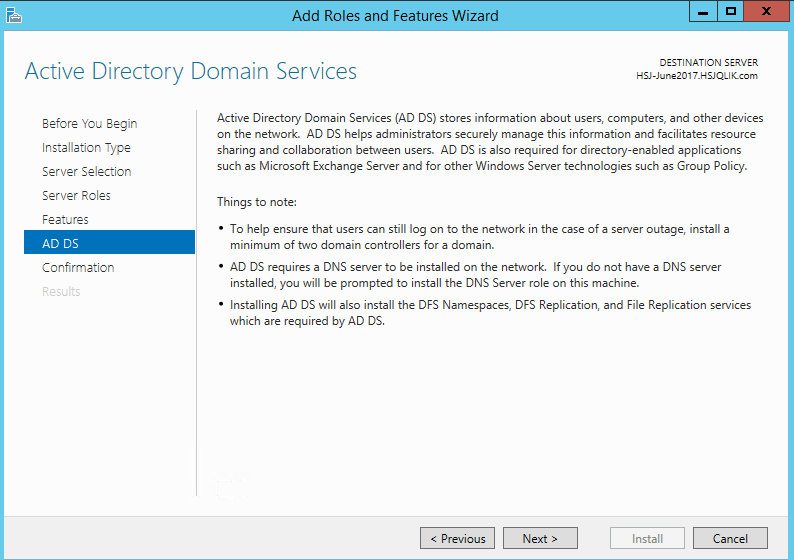Click the destination server name text
Viewport: 794px width, 560px height.
coord(697,76)
